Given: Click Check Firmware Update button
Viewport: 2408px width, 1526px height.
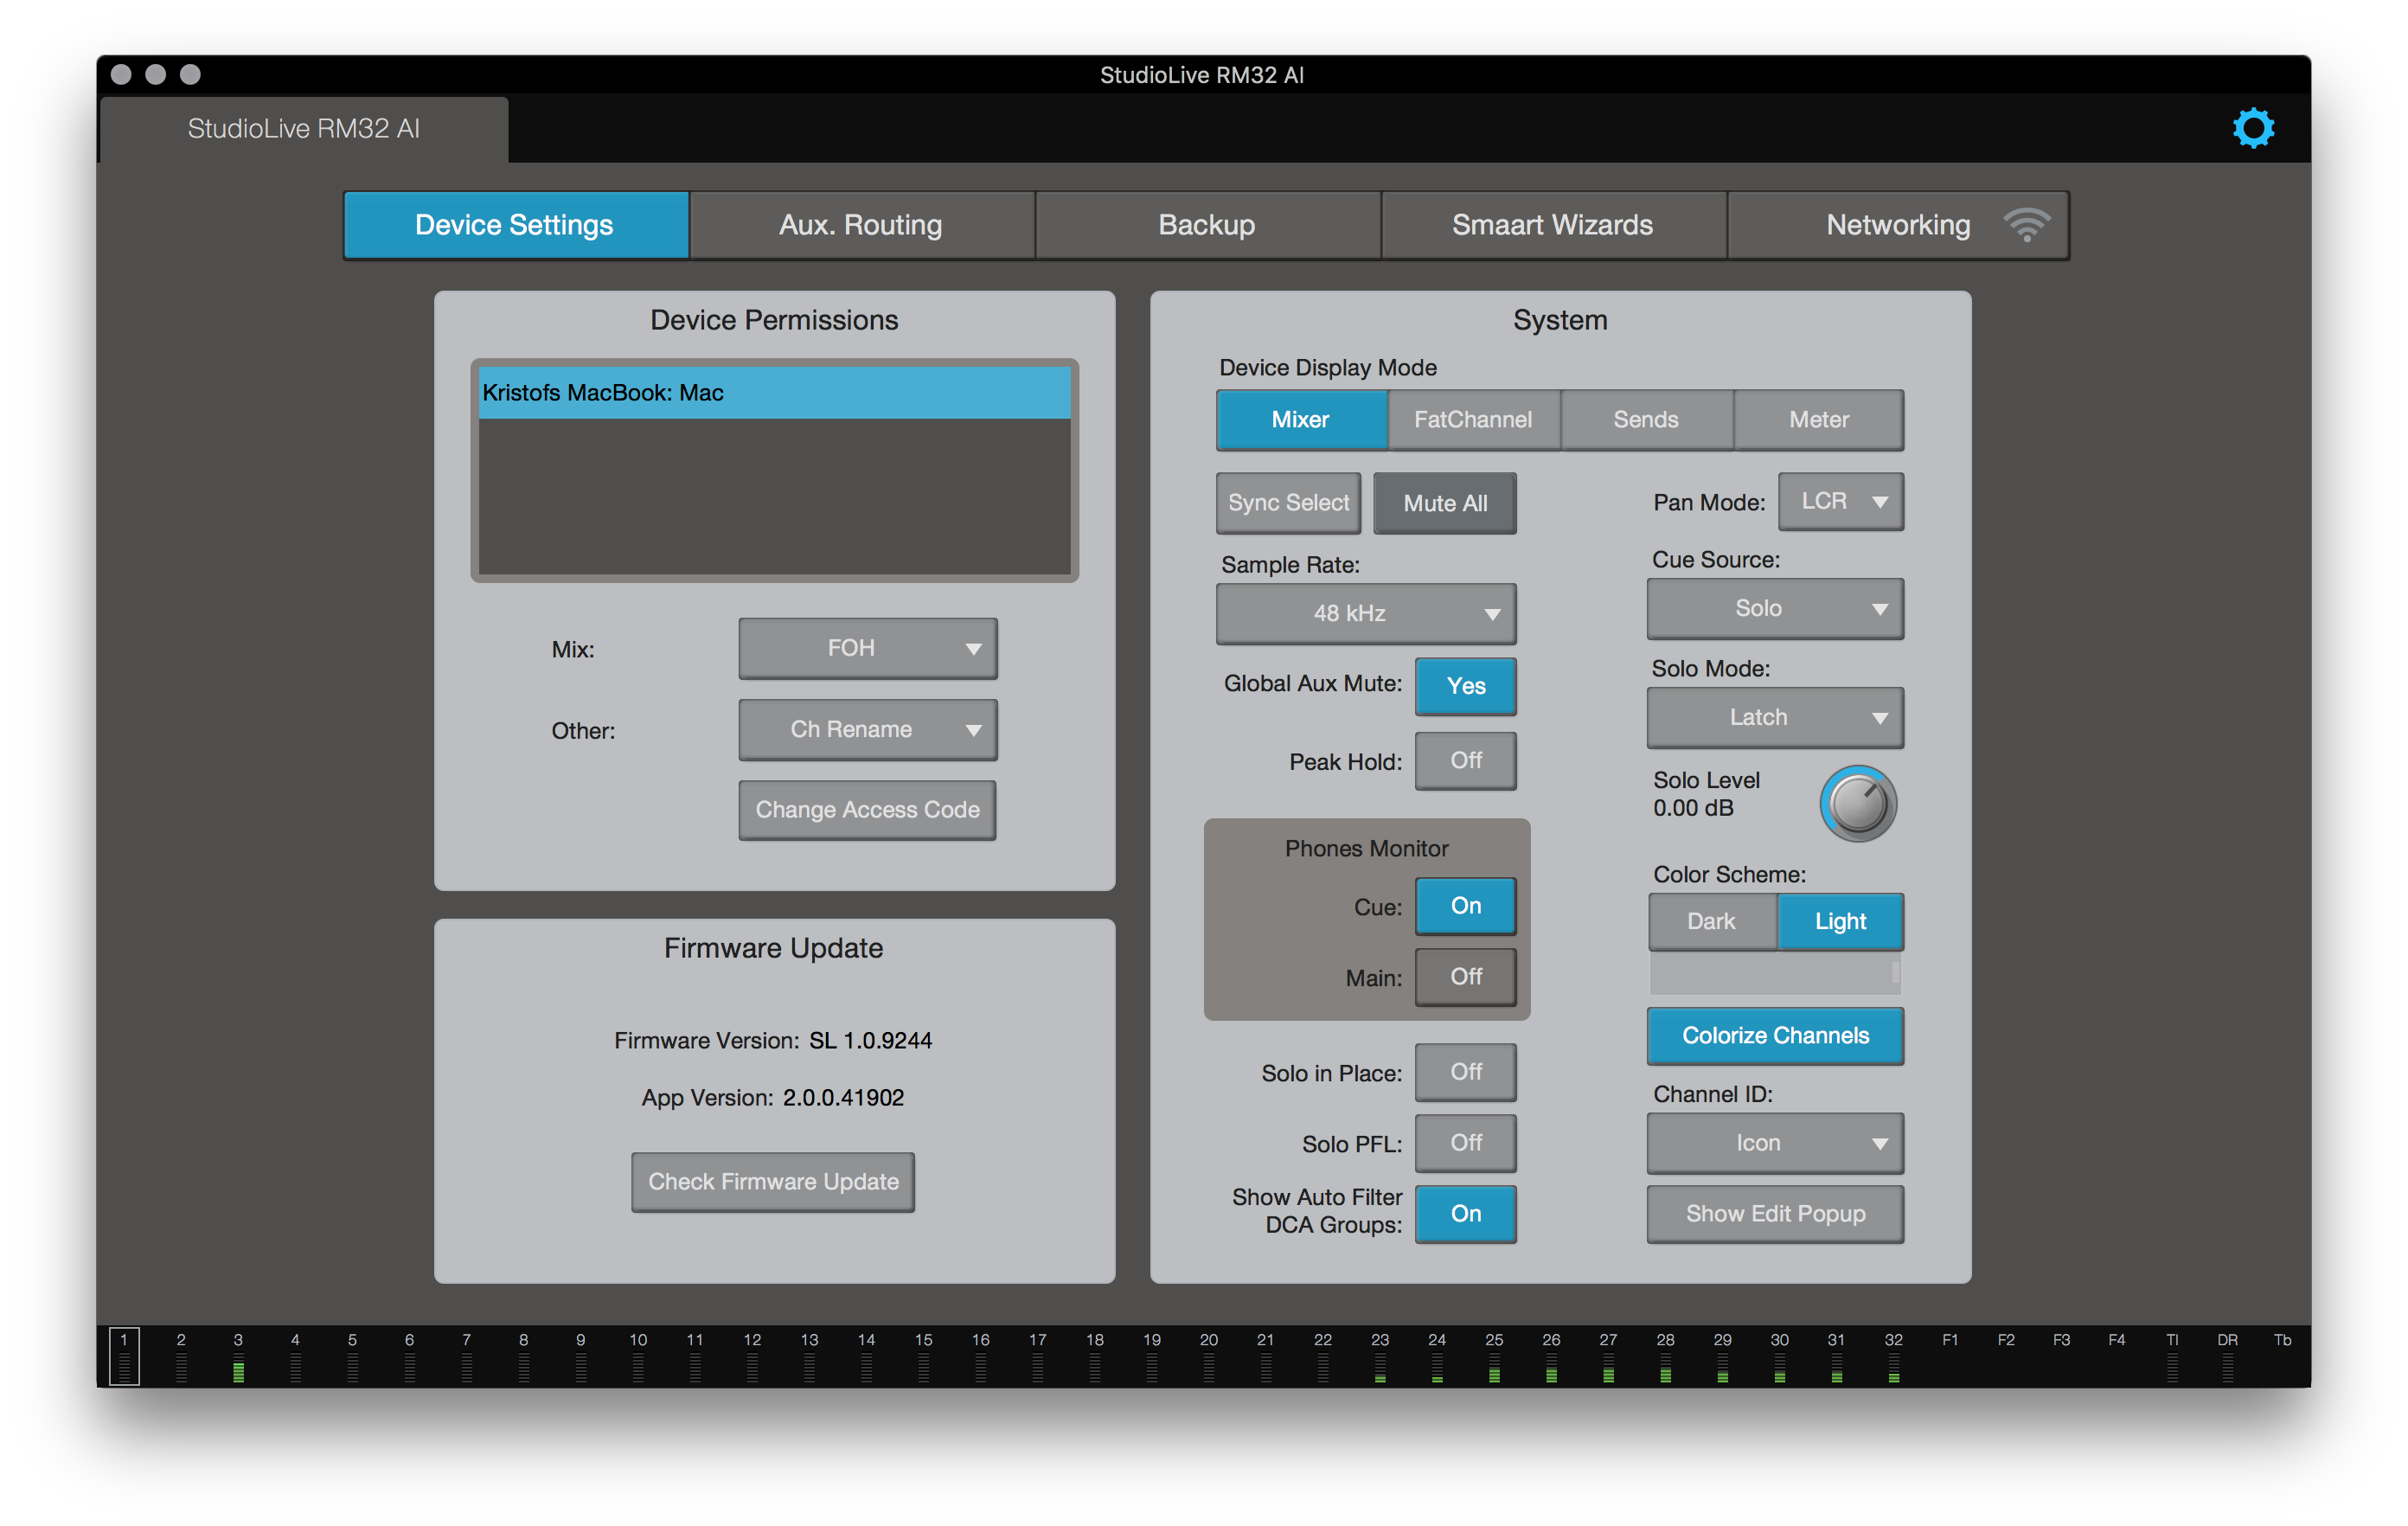Looking at the screenshot, I should click(x=773, y=1182).
